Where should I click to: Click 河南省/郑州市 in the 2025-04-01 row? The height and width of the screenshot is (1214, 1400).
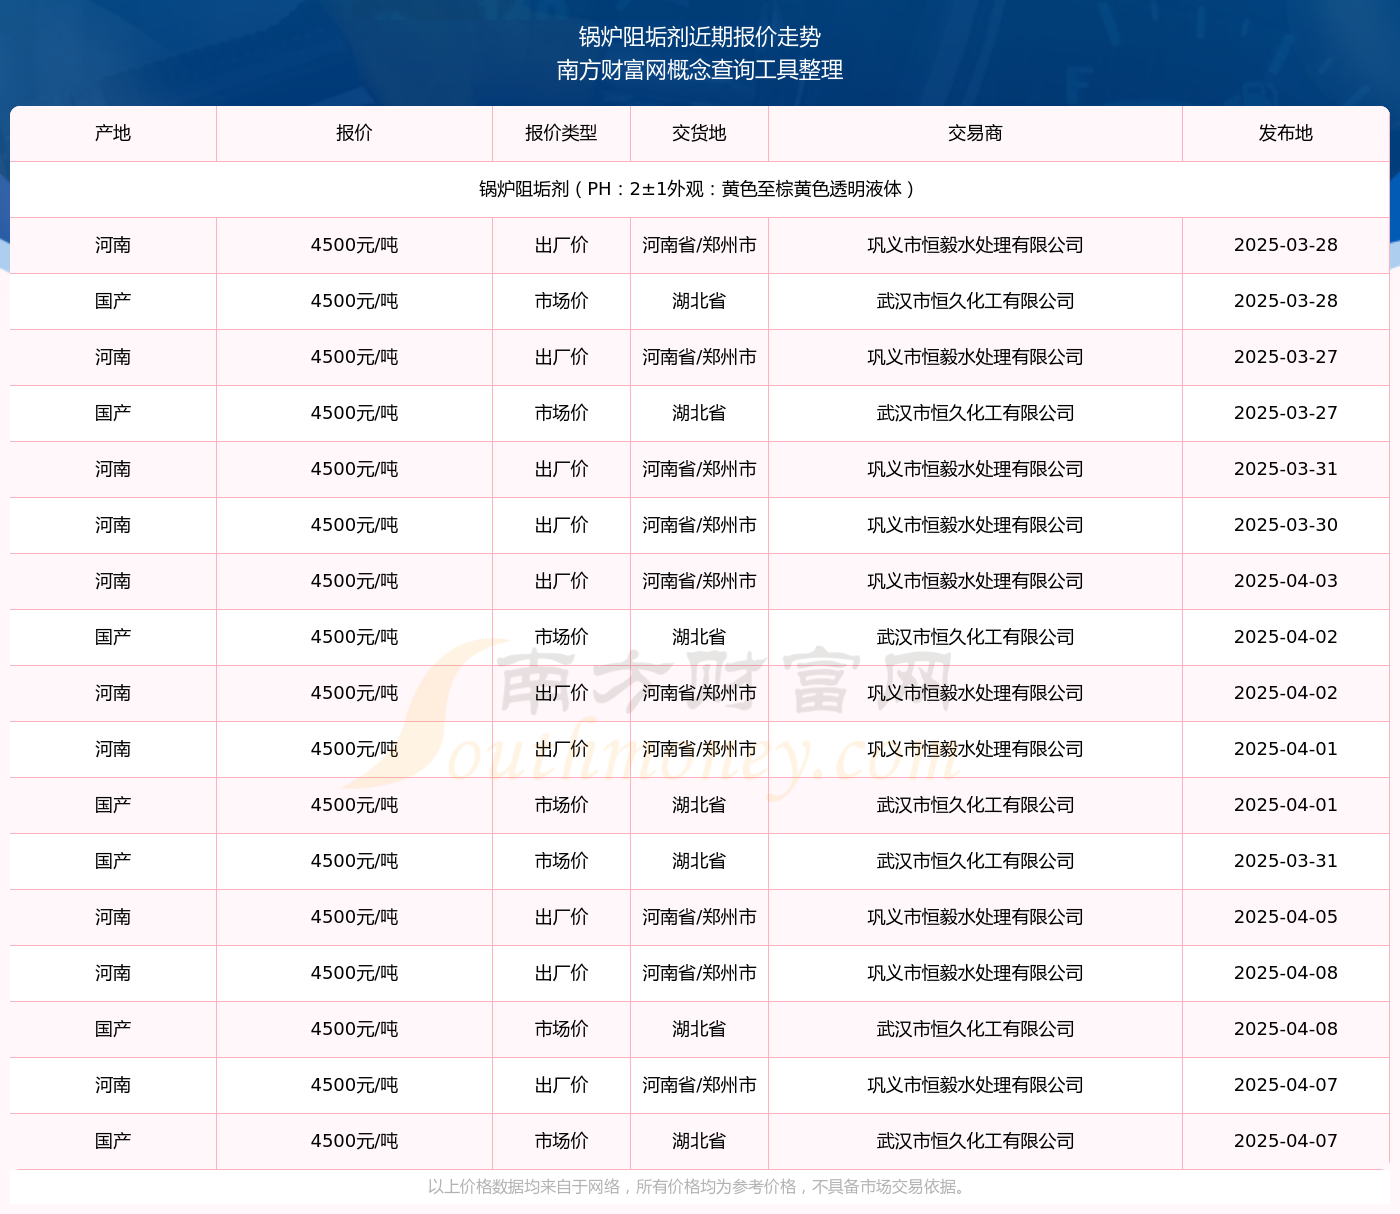699,749
